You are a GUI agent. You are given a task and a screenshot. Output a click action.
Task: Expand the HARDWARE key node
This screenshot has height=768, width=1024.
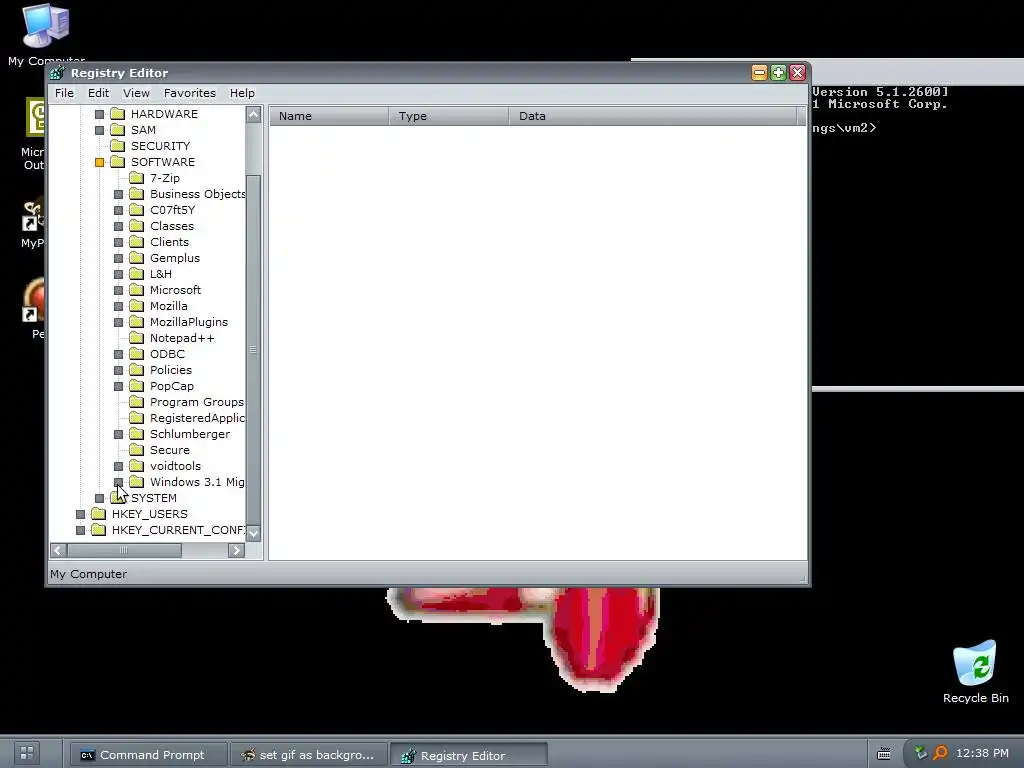[99, 114]
